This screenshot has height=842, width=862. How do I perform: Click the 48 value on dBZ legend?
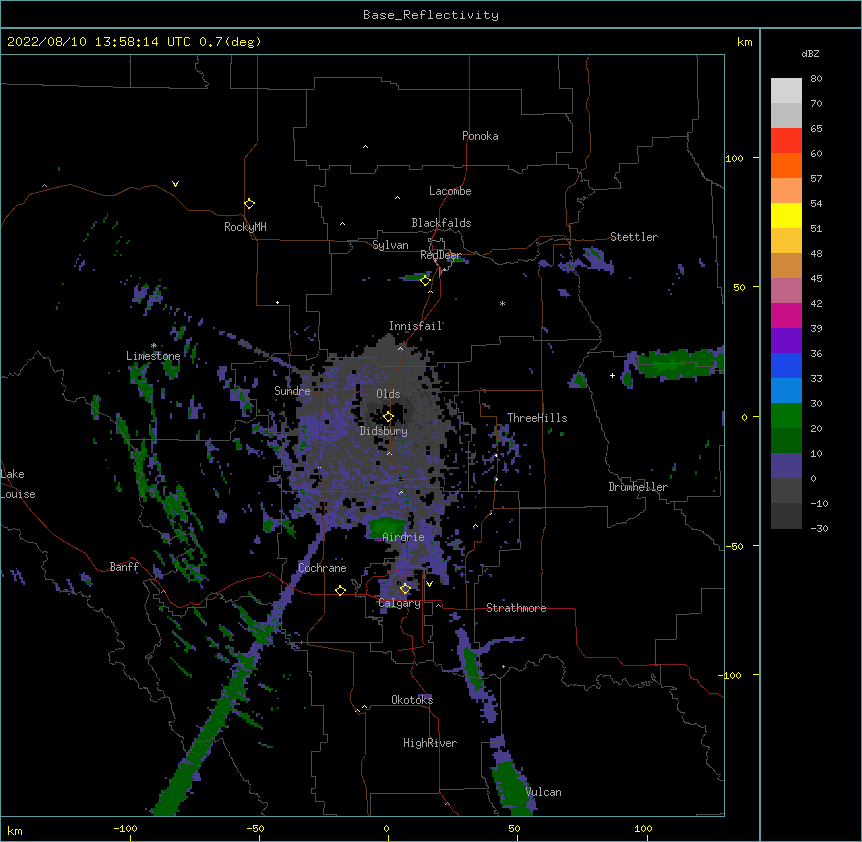point(816,253)
